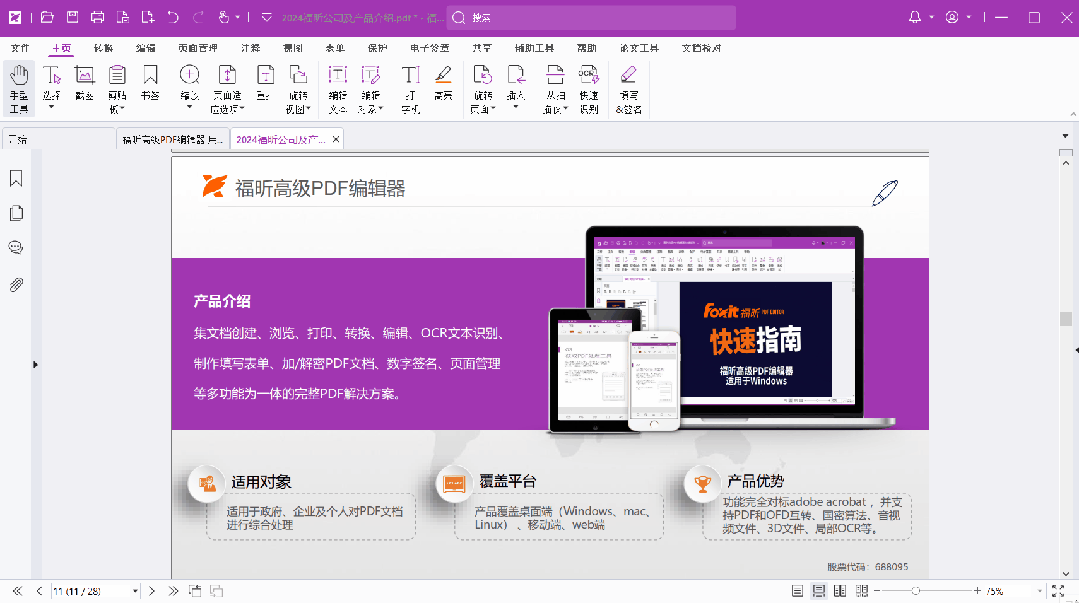This screenshot has height=603, width=1079.
Task: Open the Comments side panel
Action: (x=17, y=248)
